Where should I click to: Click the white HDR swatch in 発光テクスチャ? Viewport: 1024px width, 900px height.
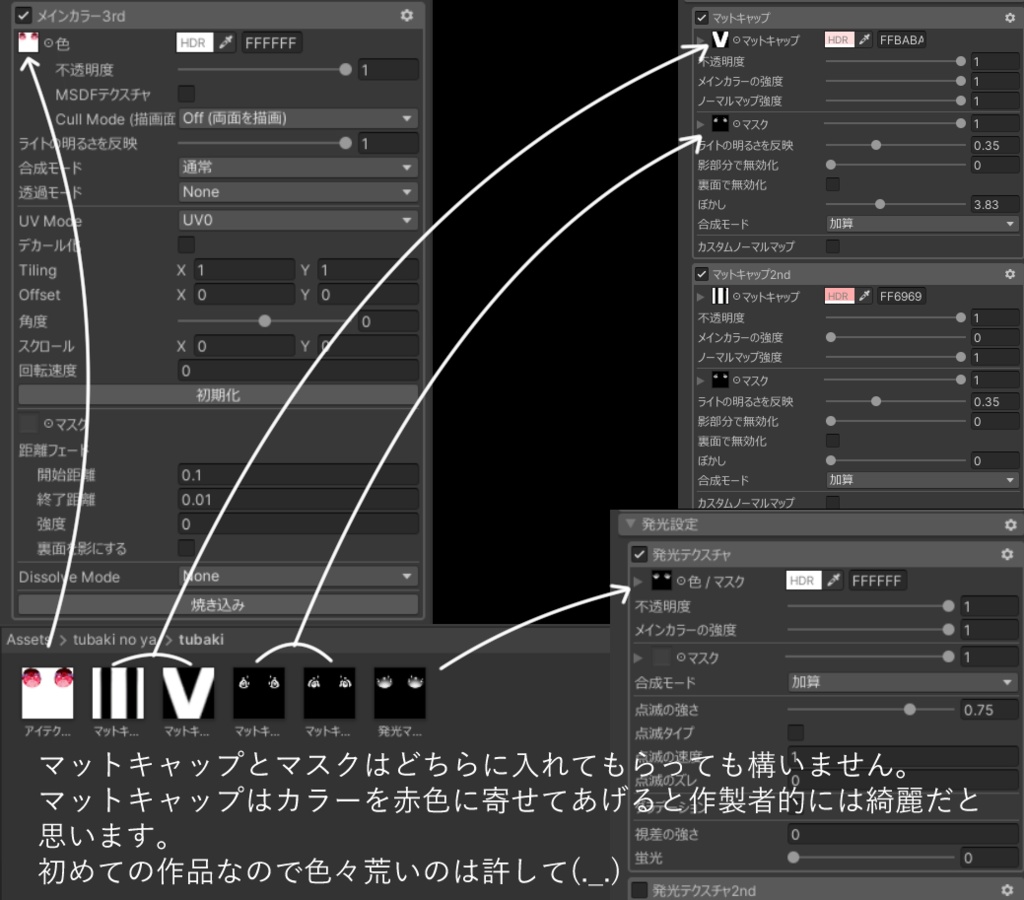click(803, 581)
